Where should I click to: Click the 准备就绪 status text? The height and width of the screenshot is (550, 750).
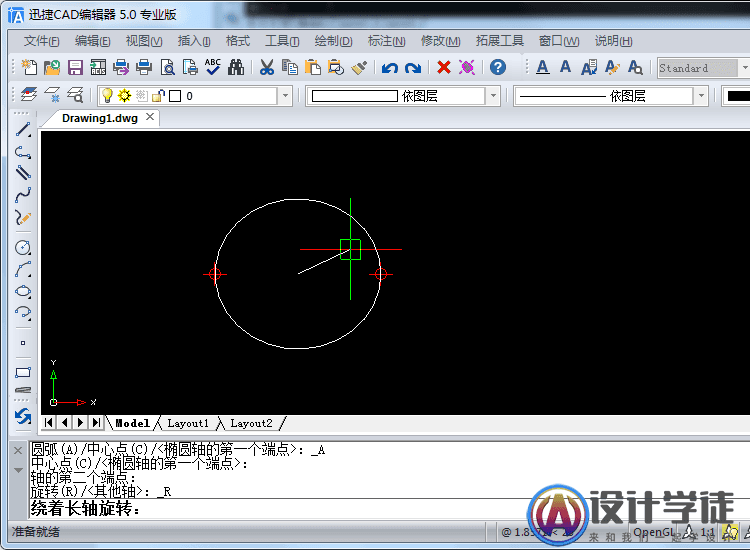36,532
